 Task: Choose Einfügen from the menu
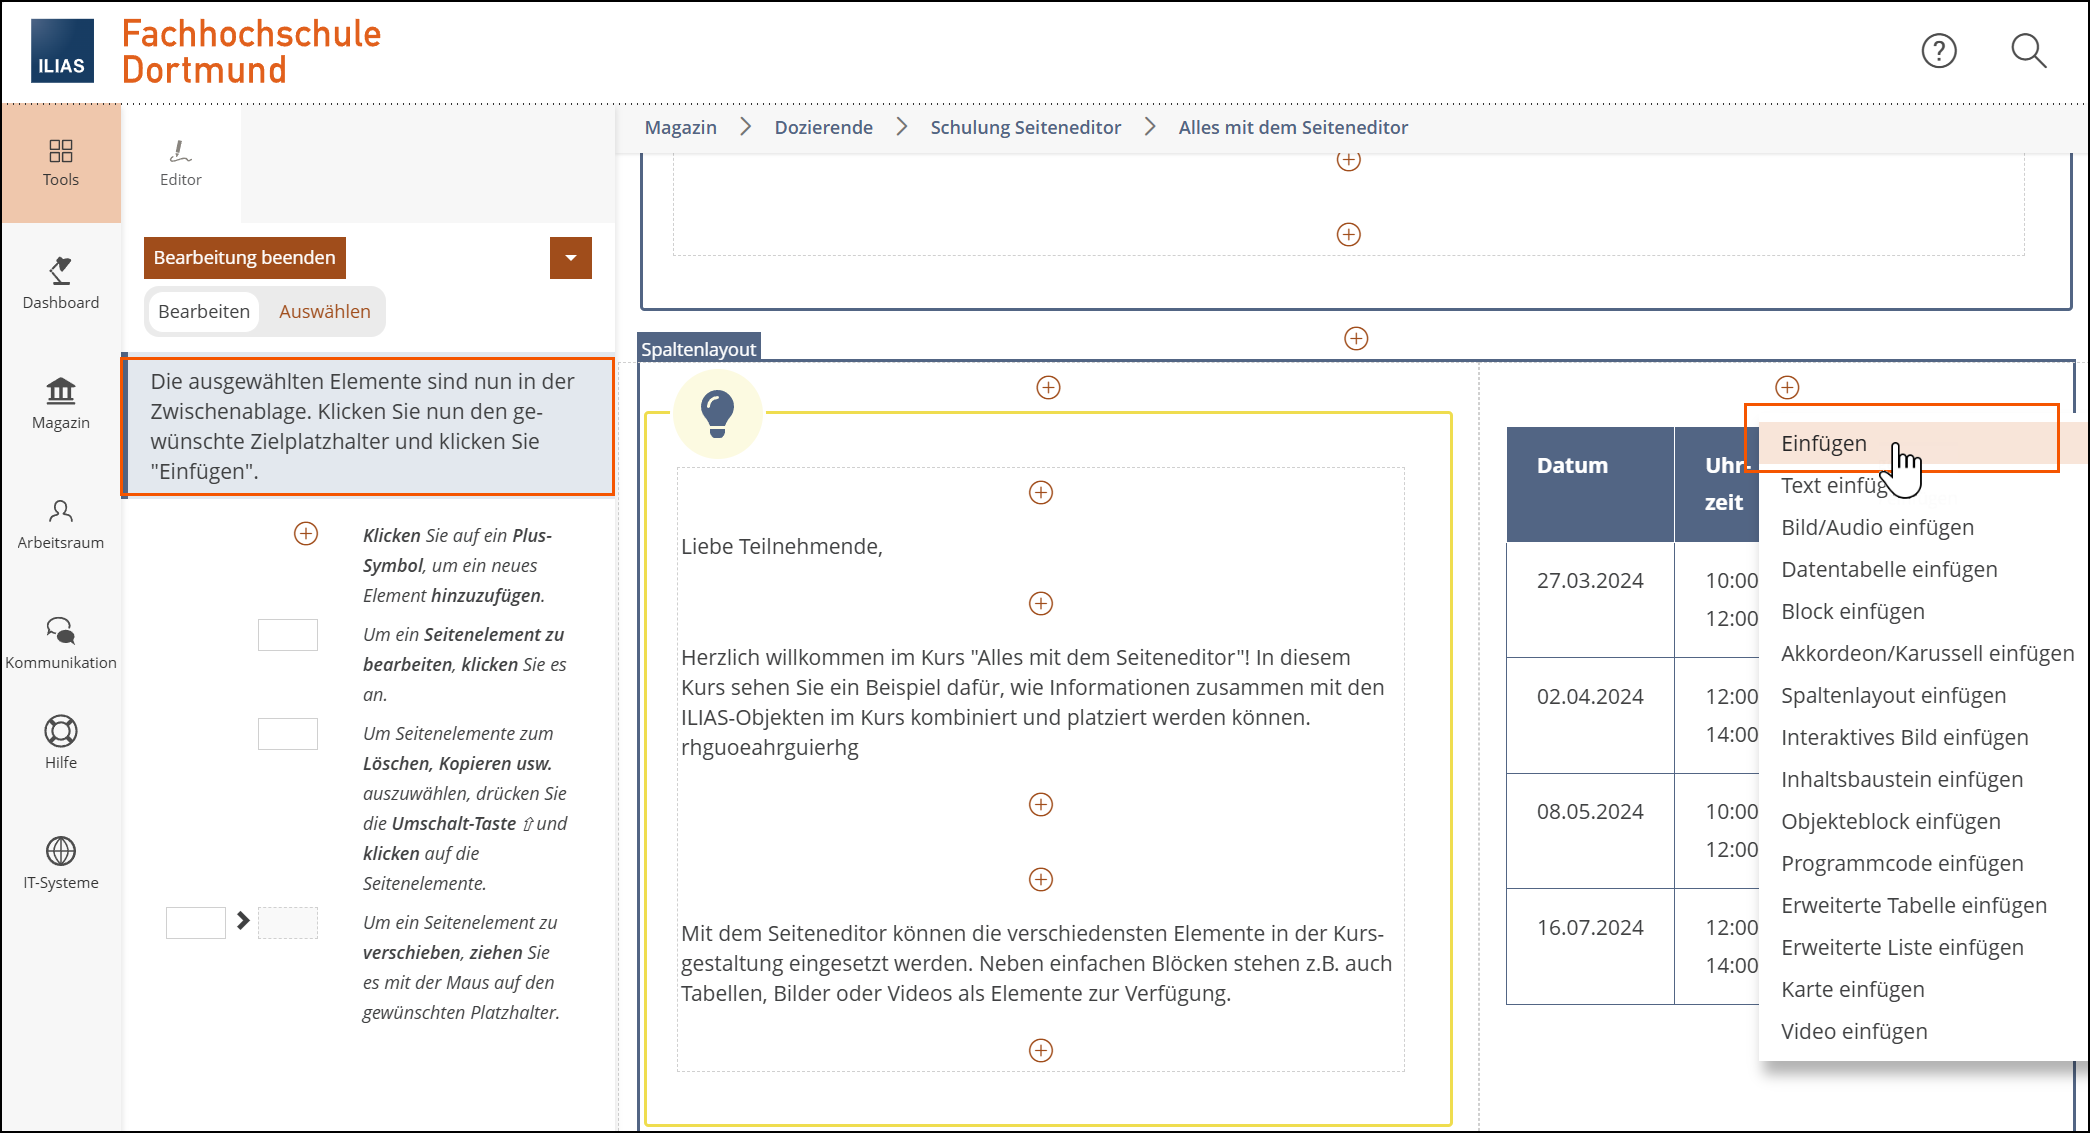click(x=1823, y=444)
